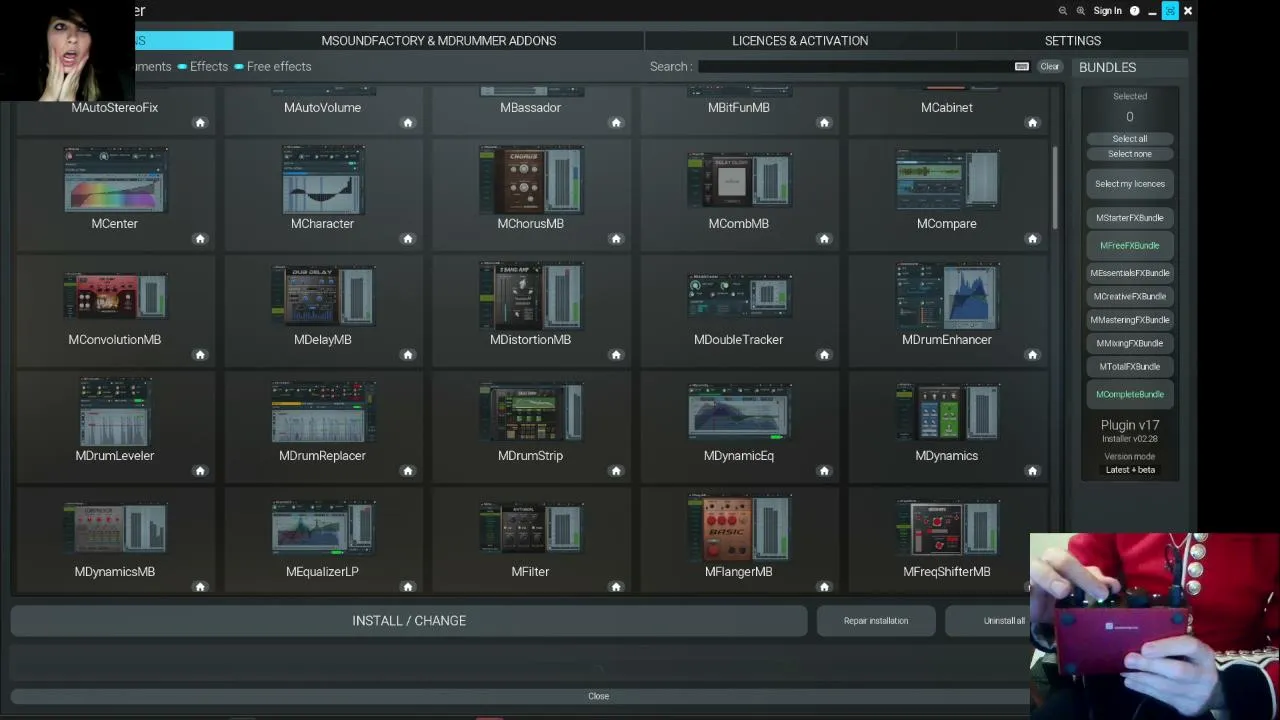Viewport: 1280px width, 720px height.
Task: Open the Settings tab
Action: pyautogui.click(x=1073, y=41)
